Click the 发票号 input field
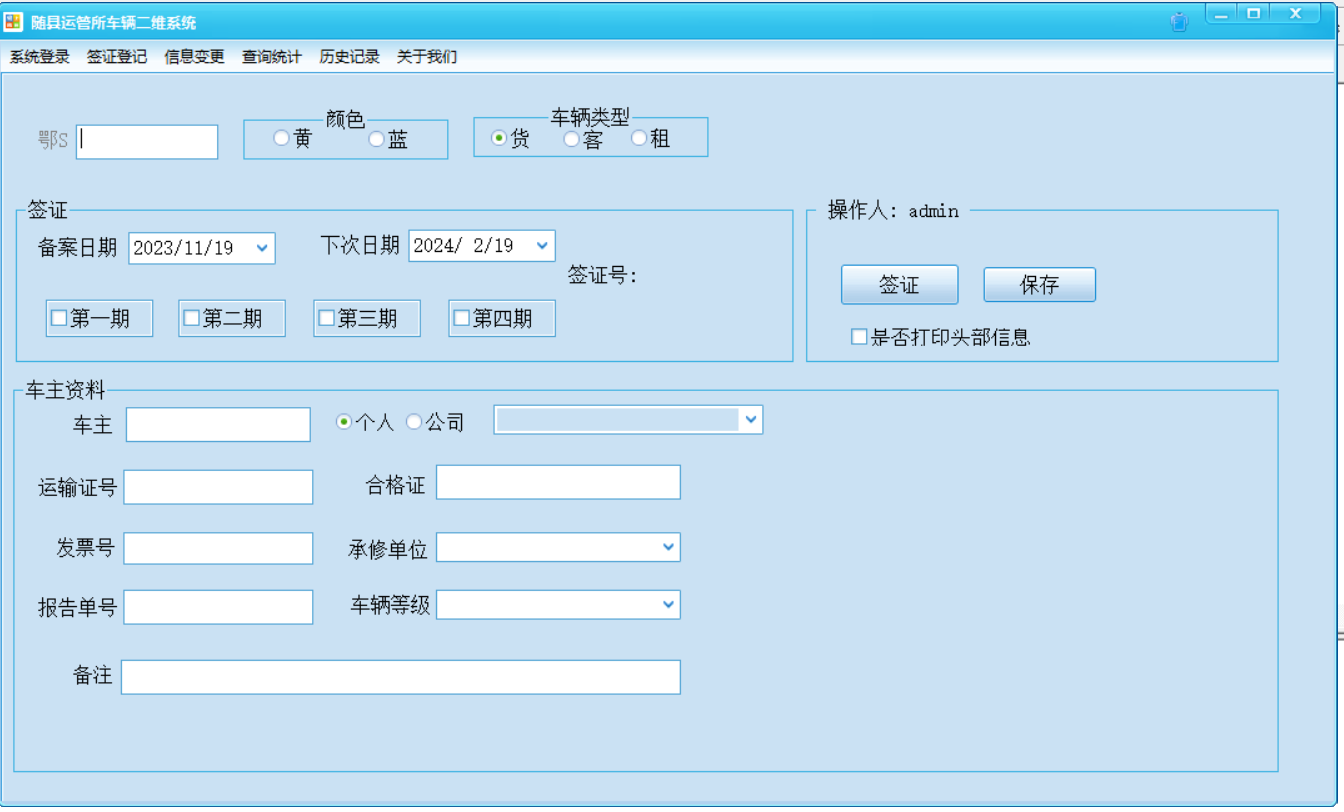 218,548
